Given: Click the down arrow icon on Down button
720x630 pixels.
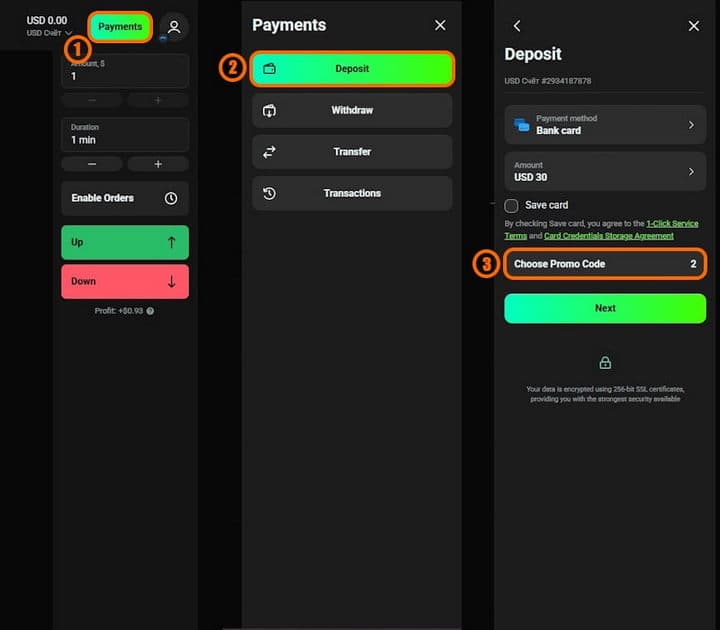Looking at the screenshot, I should (x=171, y=281).
